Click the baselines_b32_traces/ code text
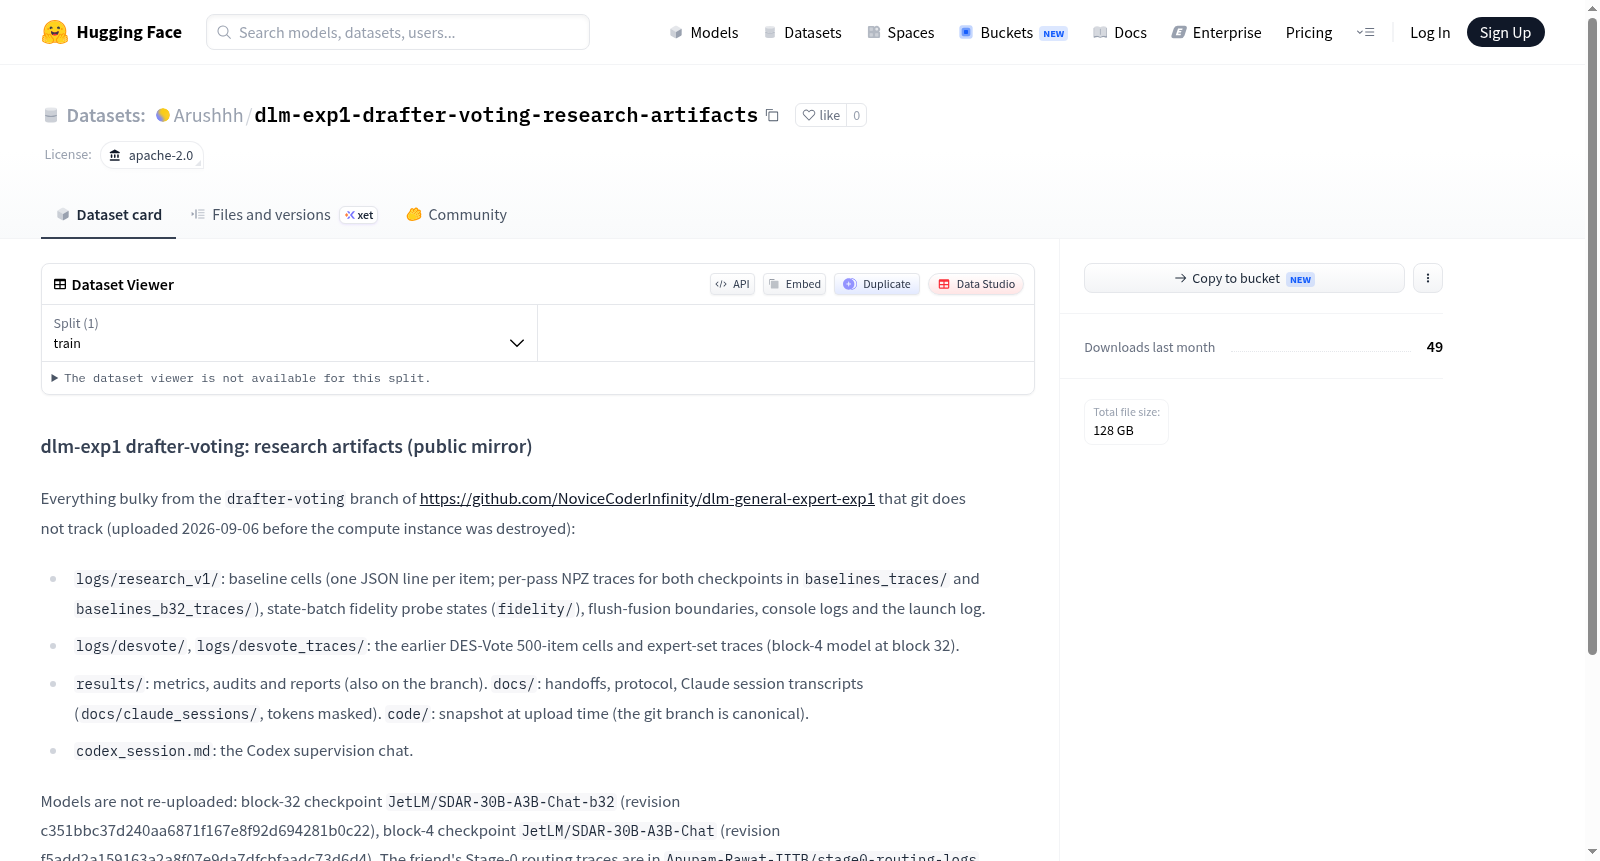Viewport: 1600px width, 861px height. pos(164,609)
